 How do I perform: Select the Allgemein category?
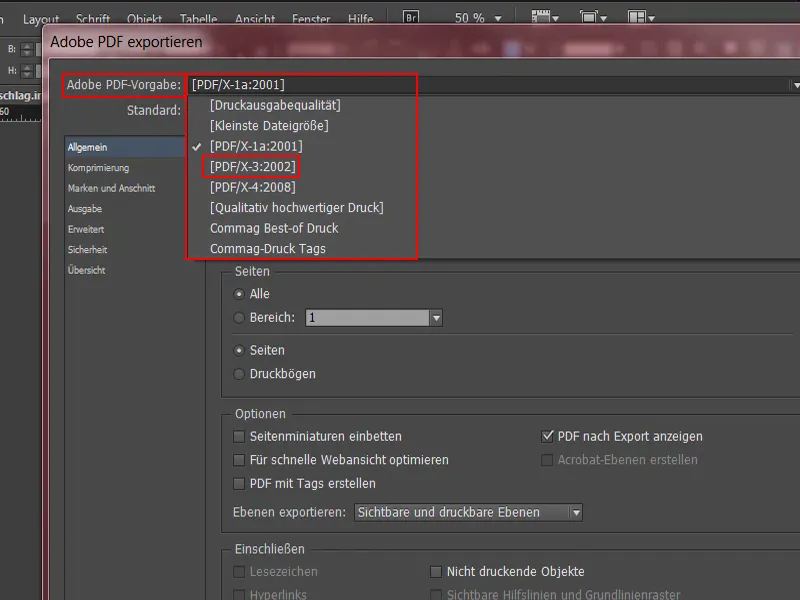coord(126,147)
